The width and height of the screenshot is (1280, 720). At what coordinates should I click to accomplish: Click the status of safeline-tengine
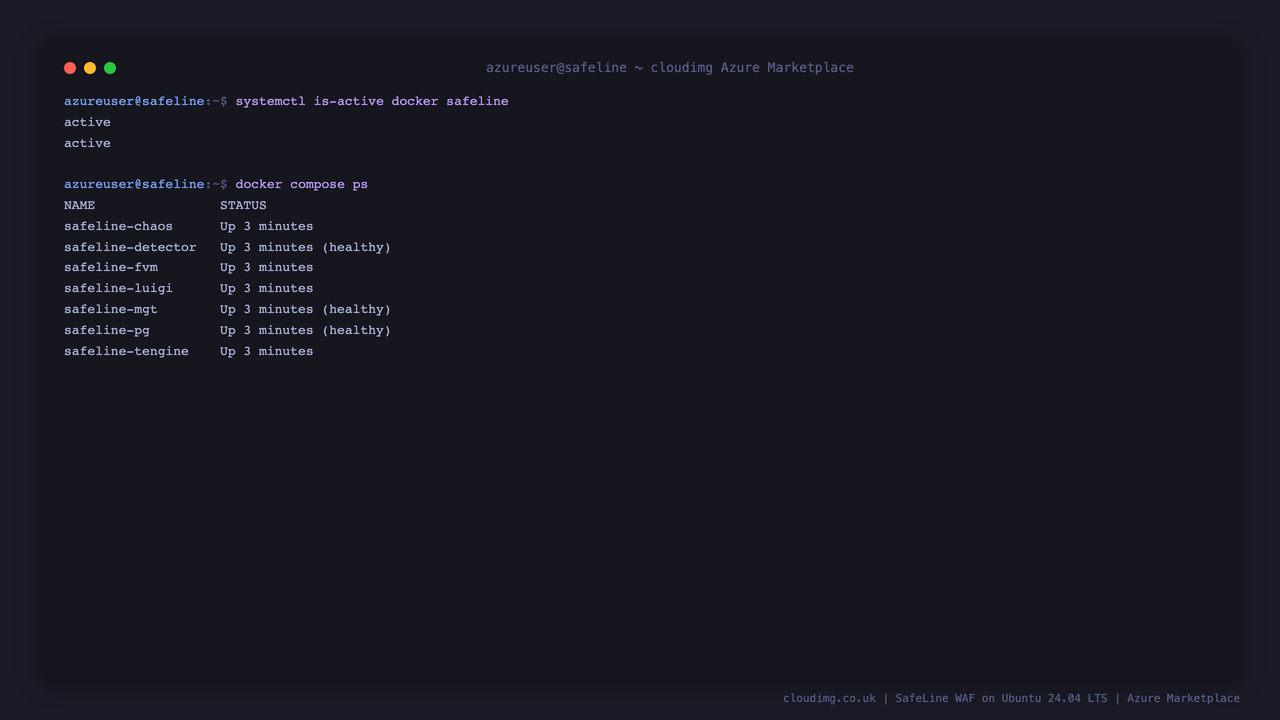pyautogui.click(x=267, y=351)
